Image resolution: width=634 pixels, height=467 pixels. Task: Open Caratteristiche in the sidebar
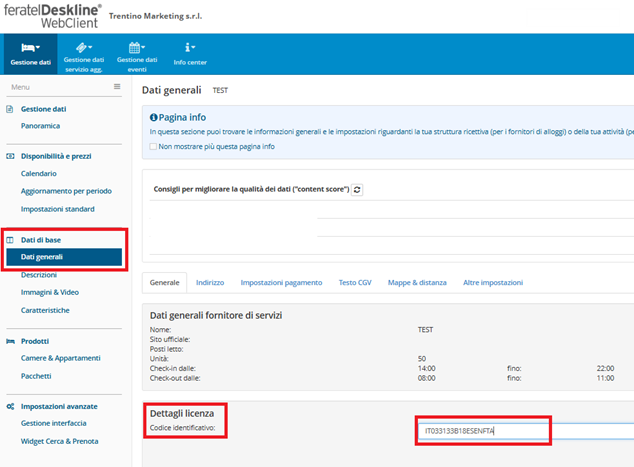(45, 310)
